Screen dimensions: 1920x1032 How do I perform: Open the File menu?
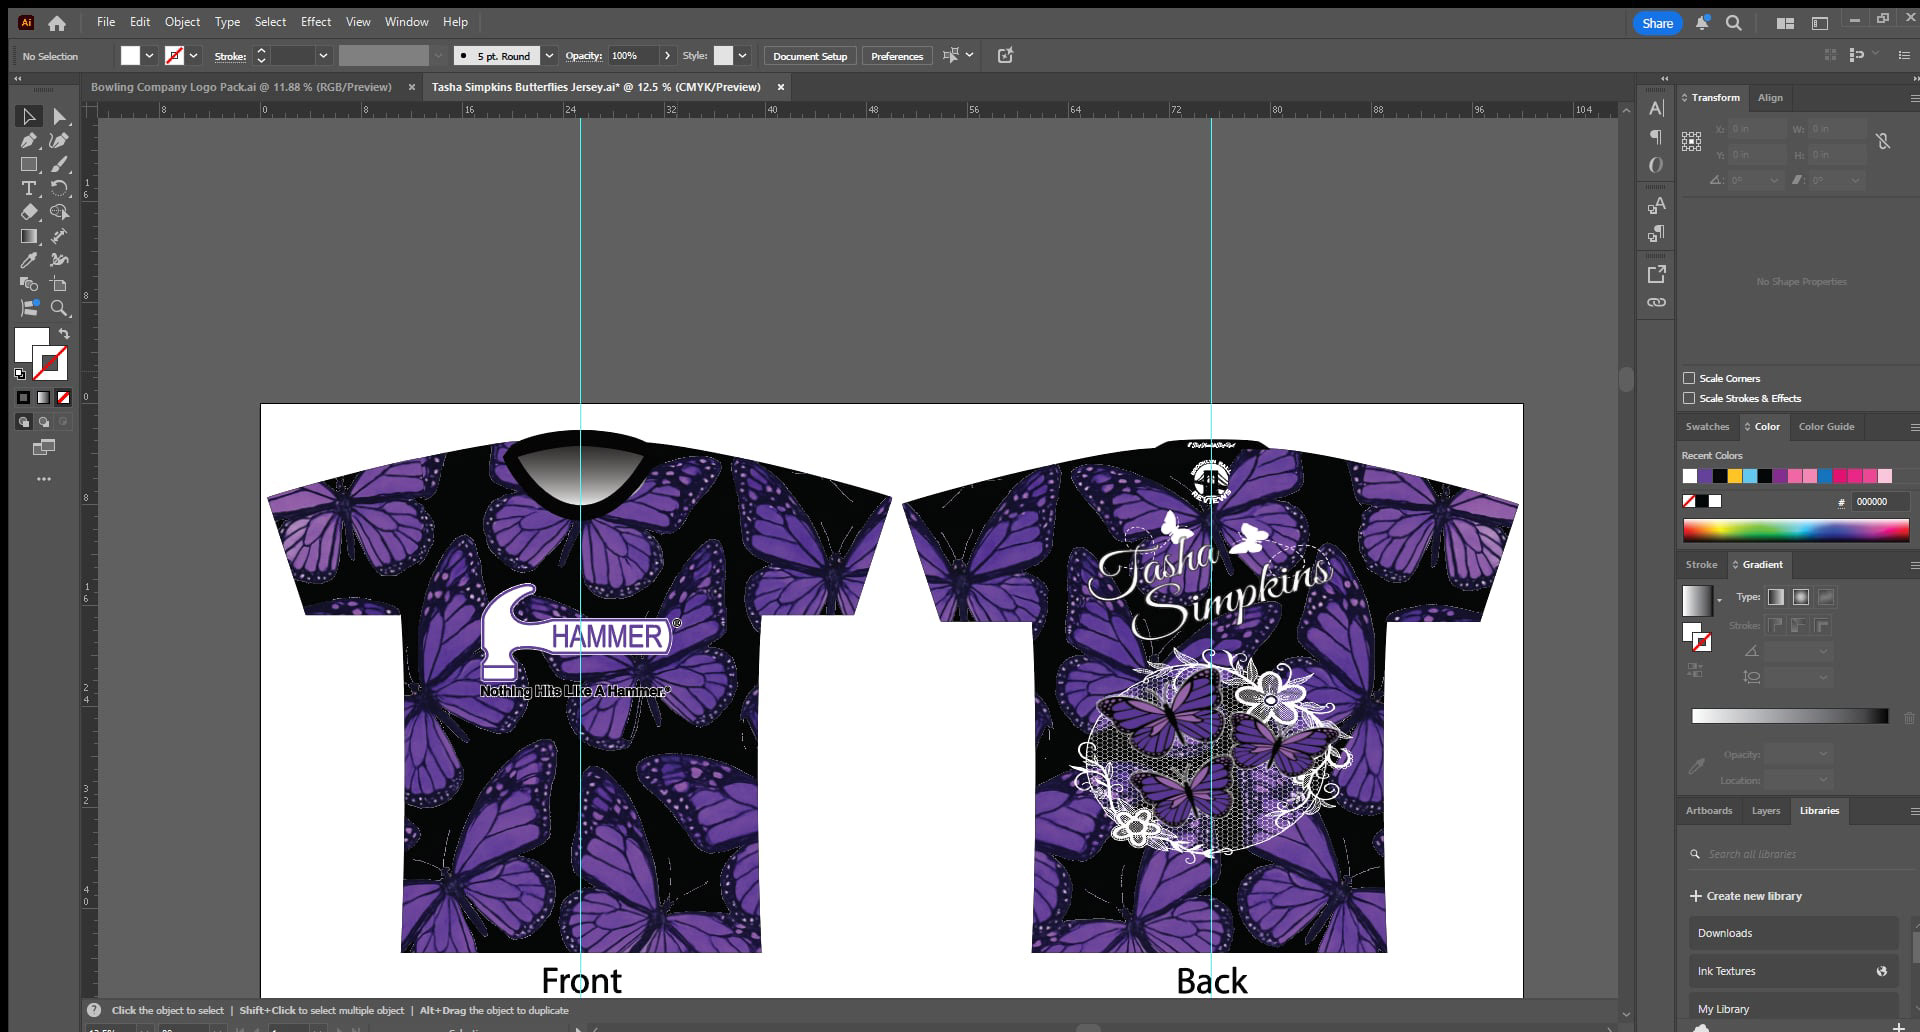click(106, 22)
